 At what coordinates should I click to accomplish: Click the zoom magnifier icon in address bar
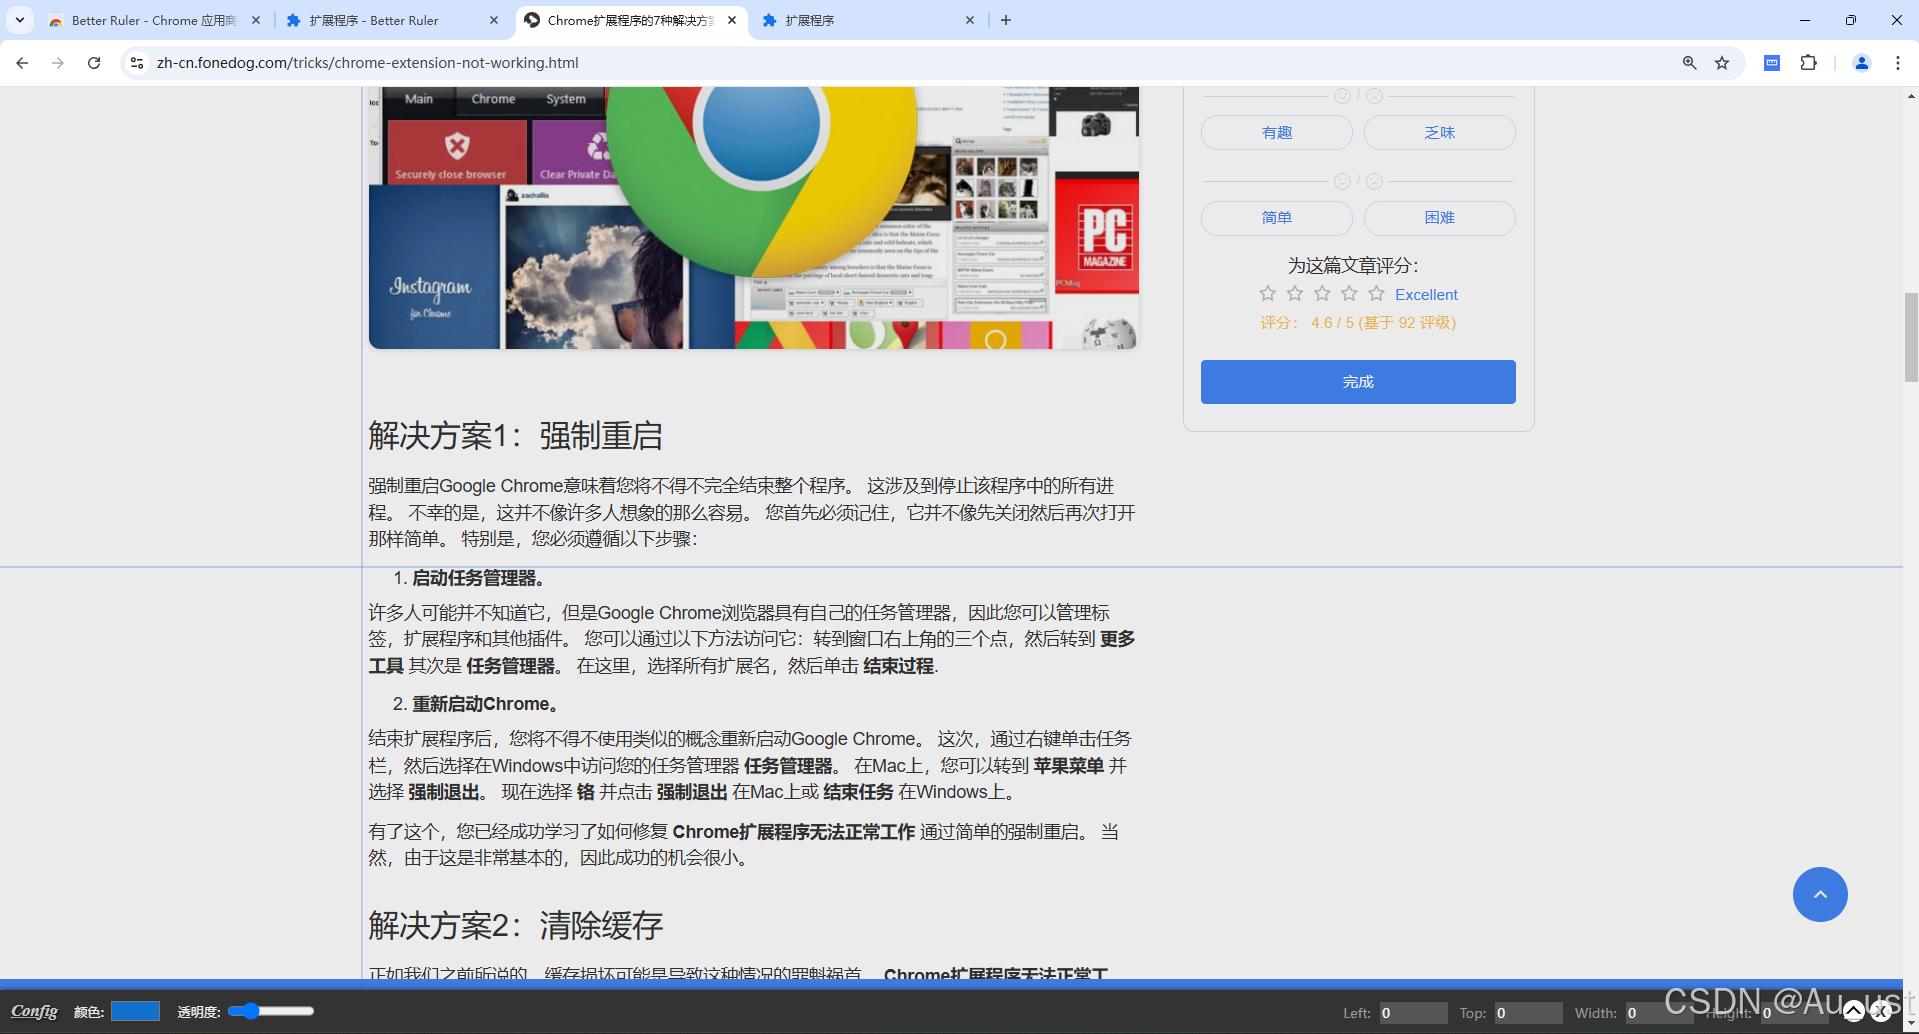click(1690, 63)
